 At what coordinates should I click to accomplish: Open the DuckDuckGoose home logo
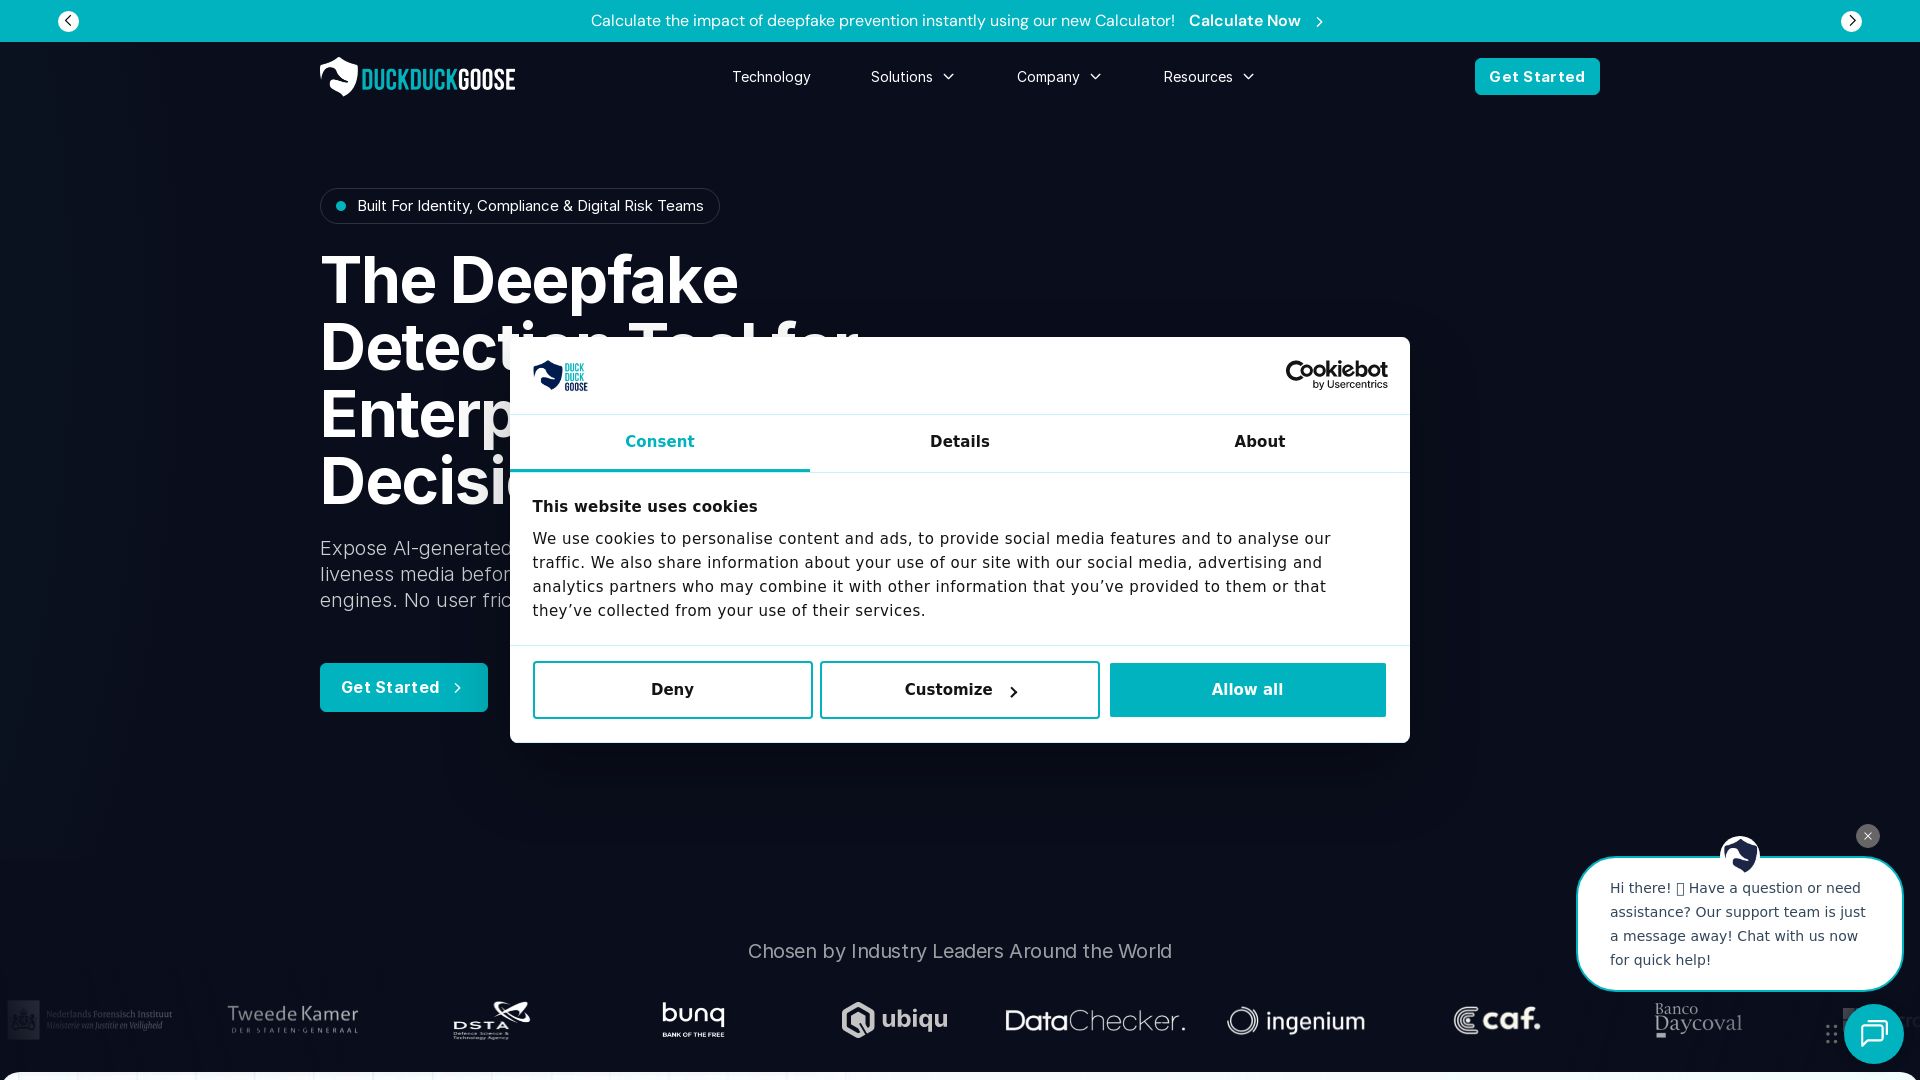click(x=417, y=76)
